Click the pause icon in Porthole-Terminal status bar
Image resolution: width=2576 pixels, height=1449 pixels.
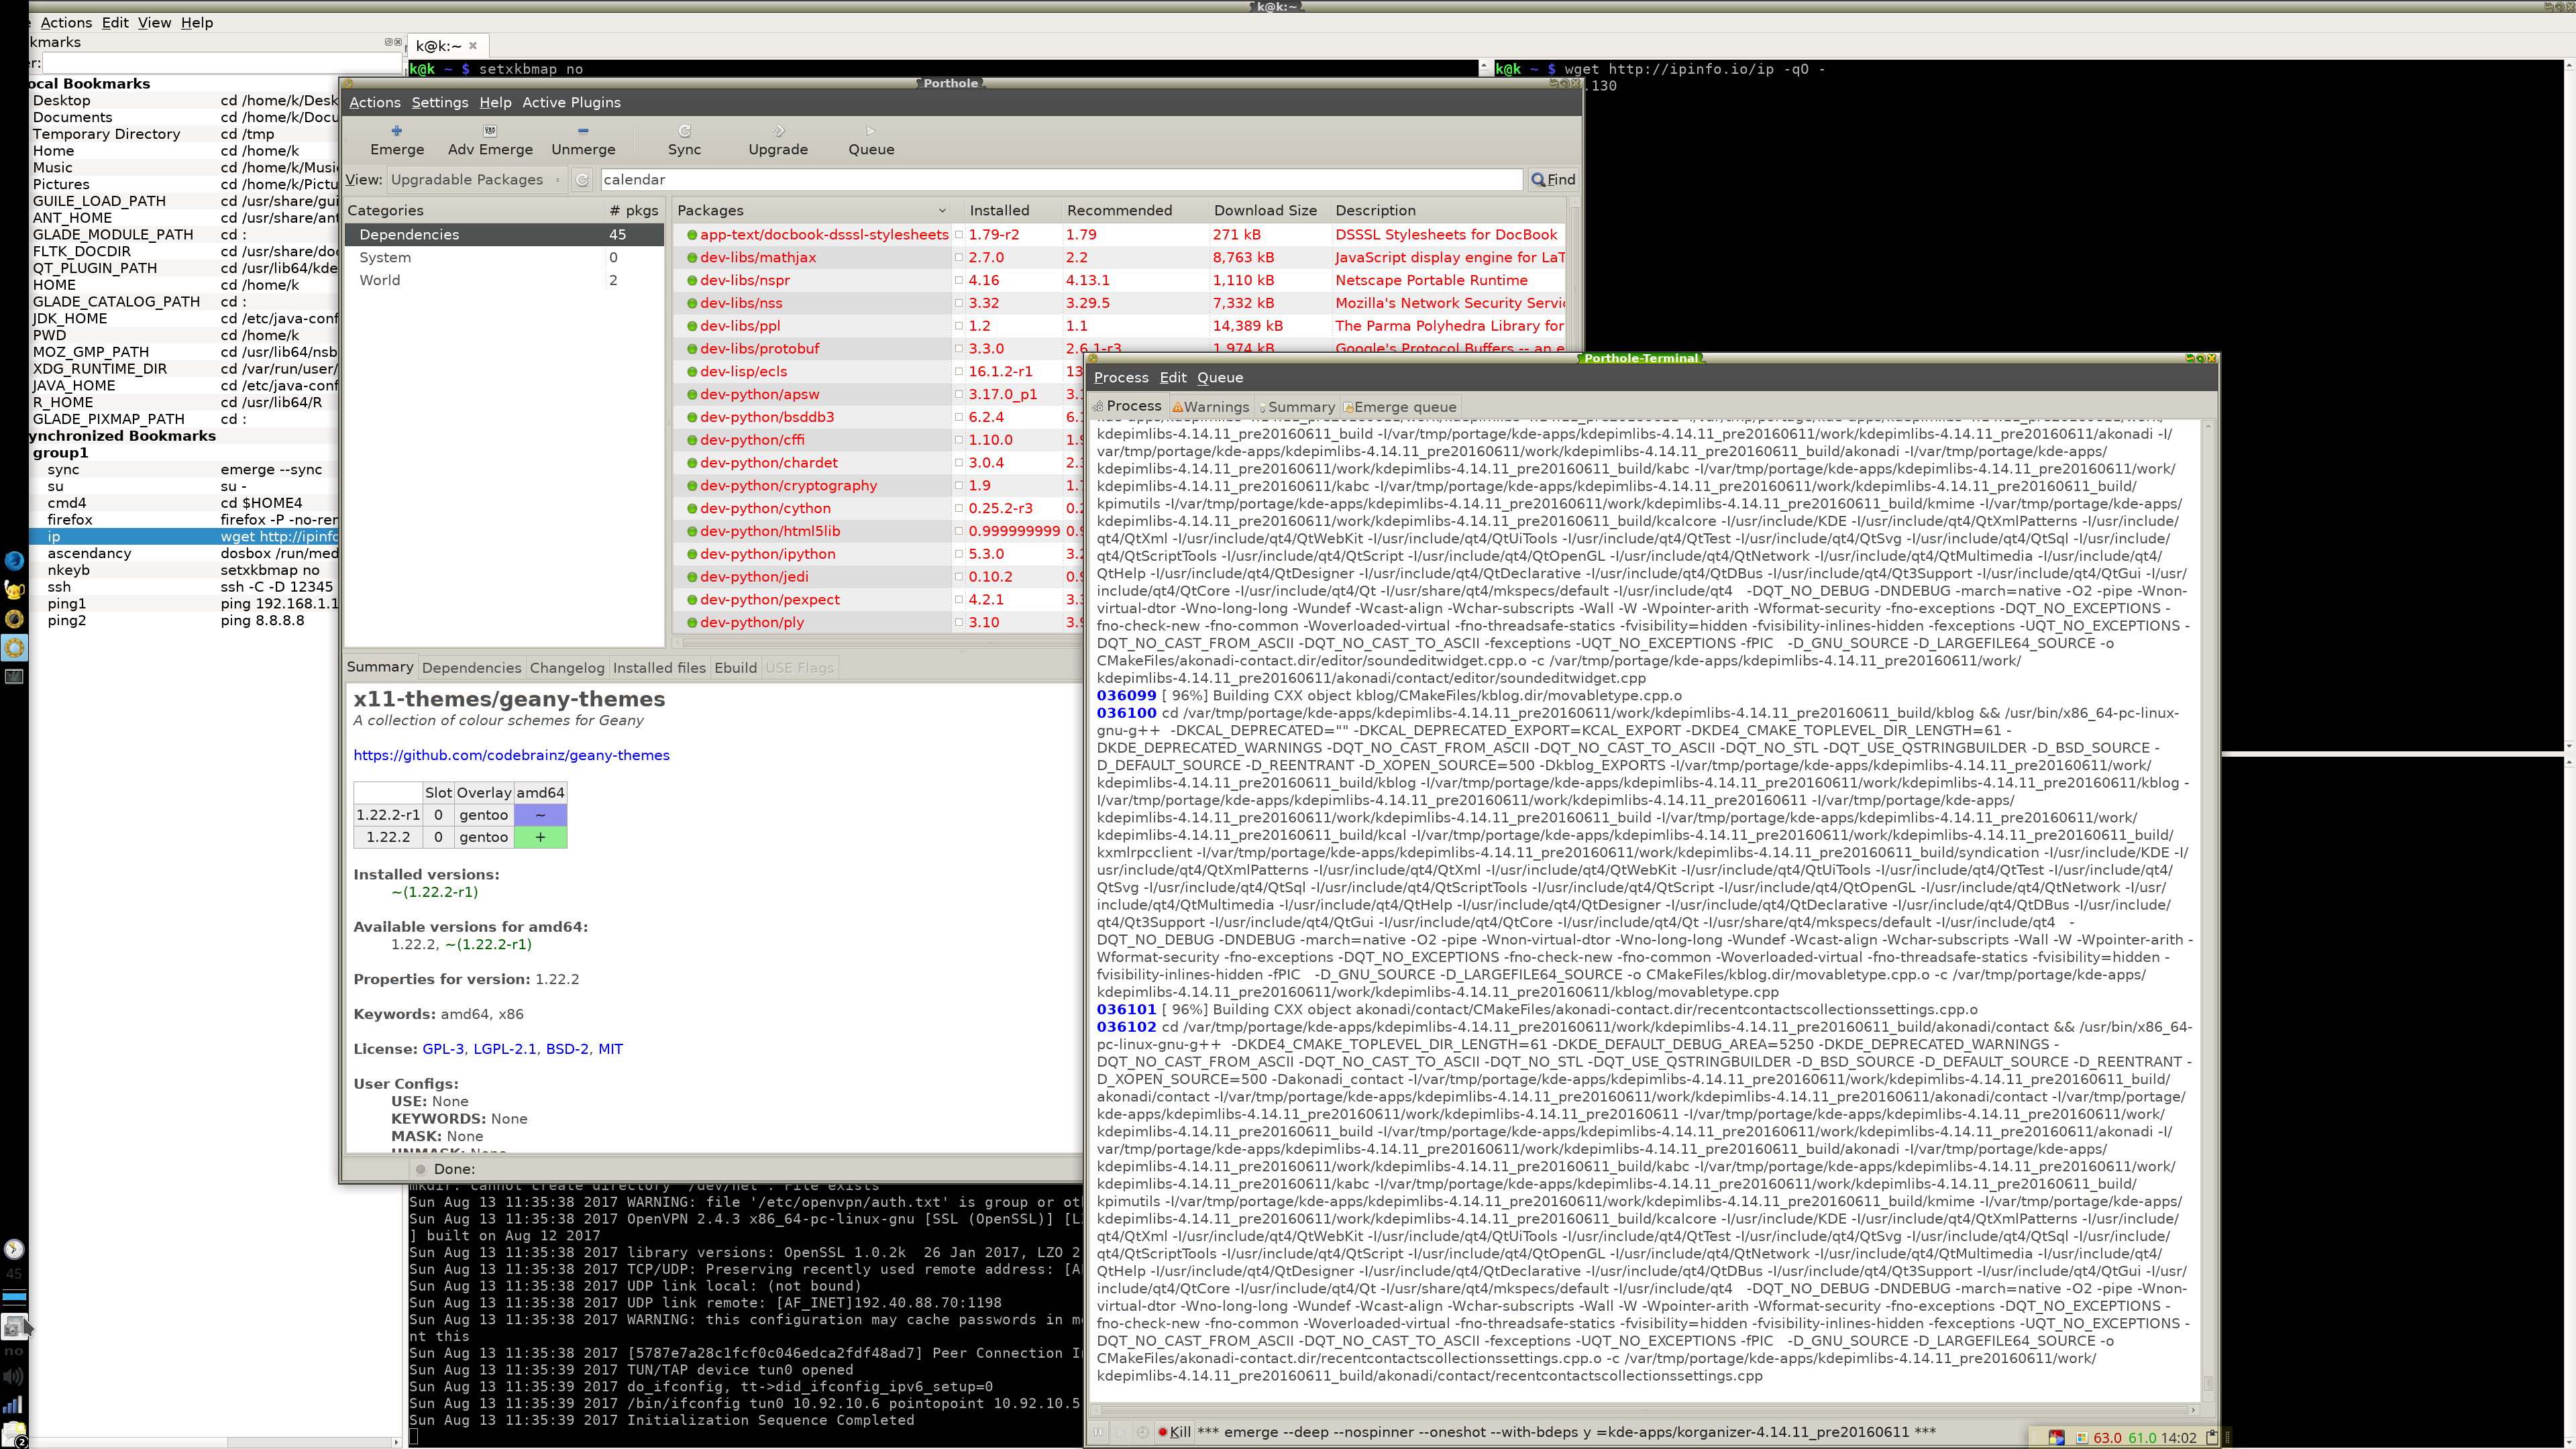click(x=1098, y=1432)
